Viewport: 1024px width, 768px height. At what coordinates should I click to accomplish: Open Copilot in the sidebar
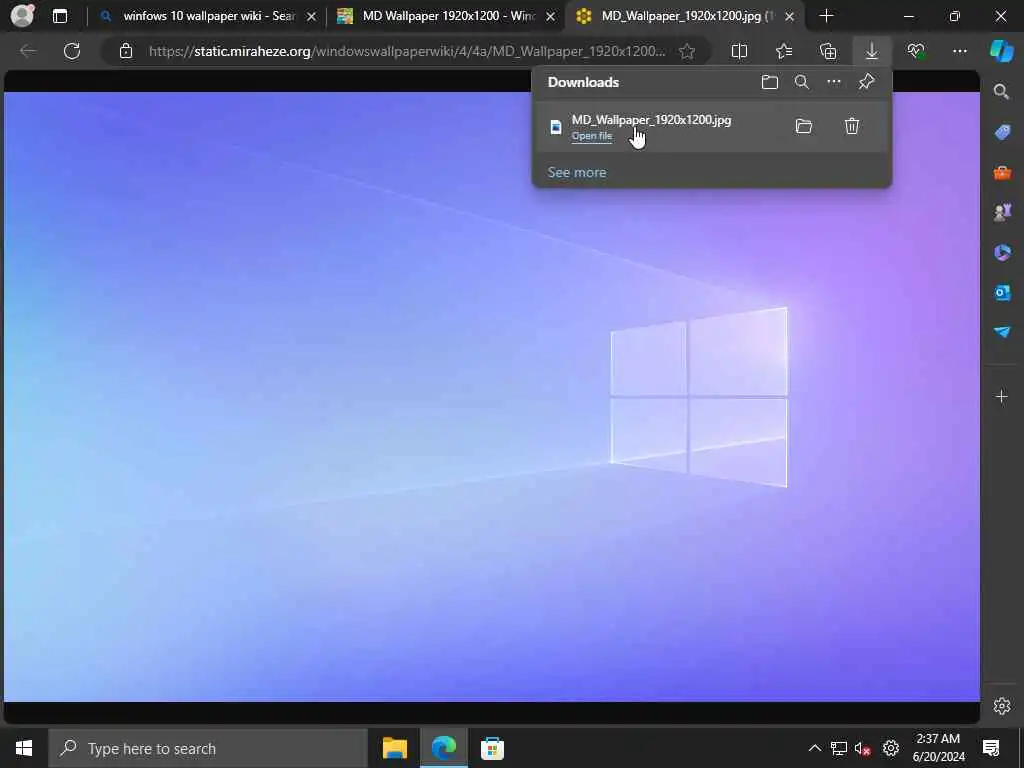tap(1002, 51)
